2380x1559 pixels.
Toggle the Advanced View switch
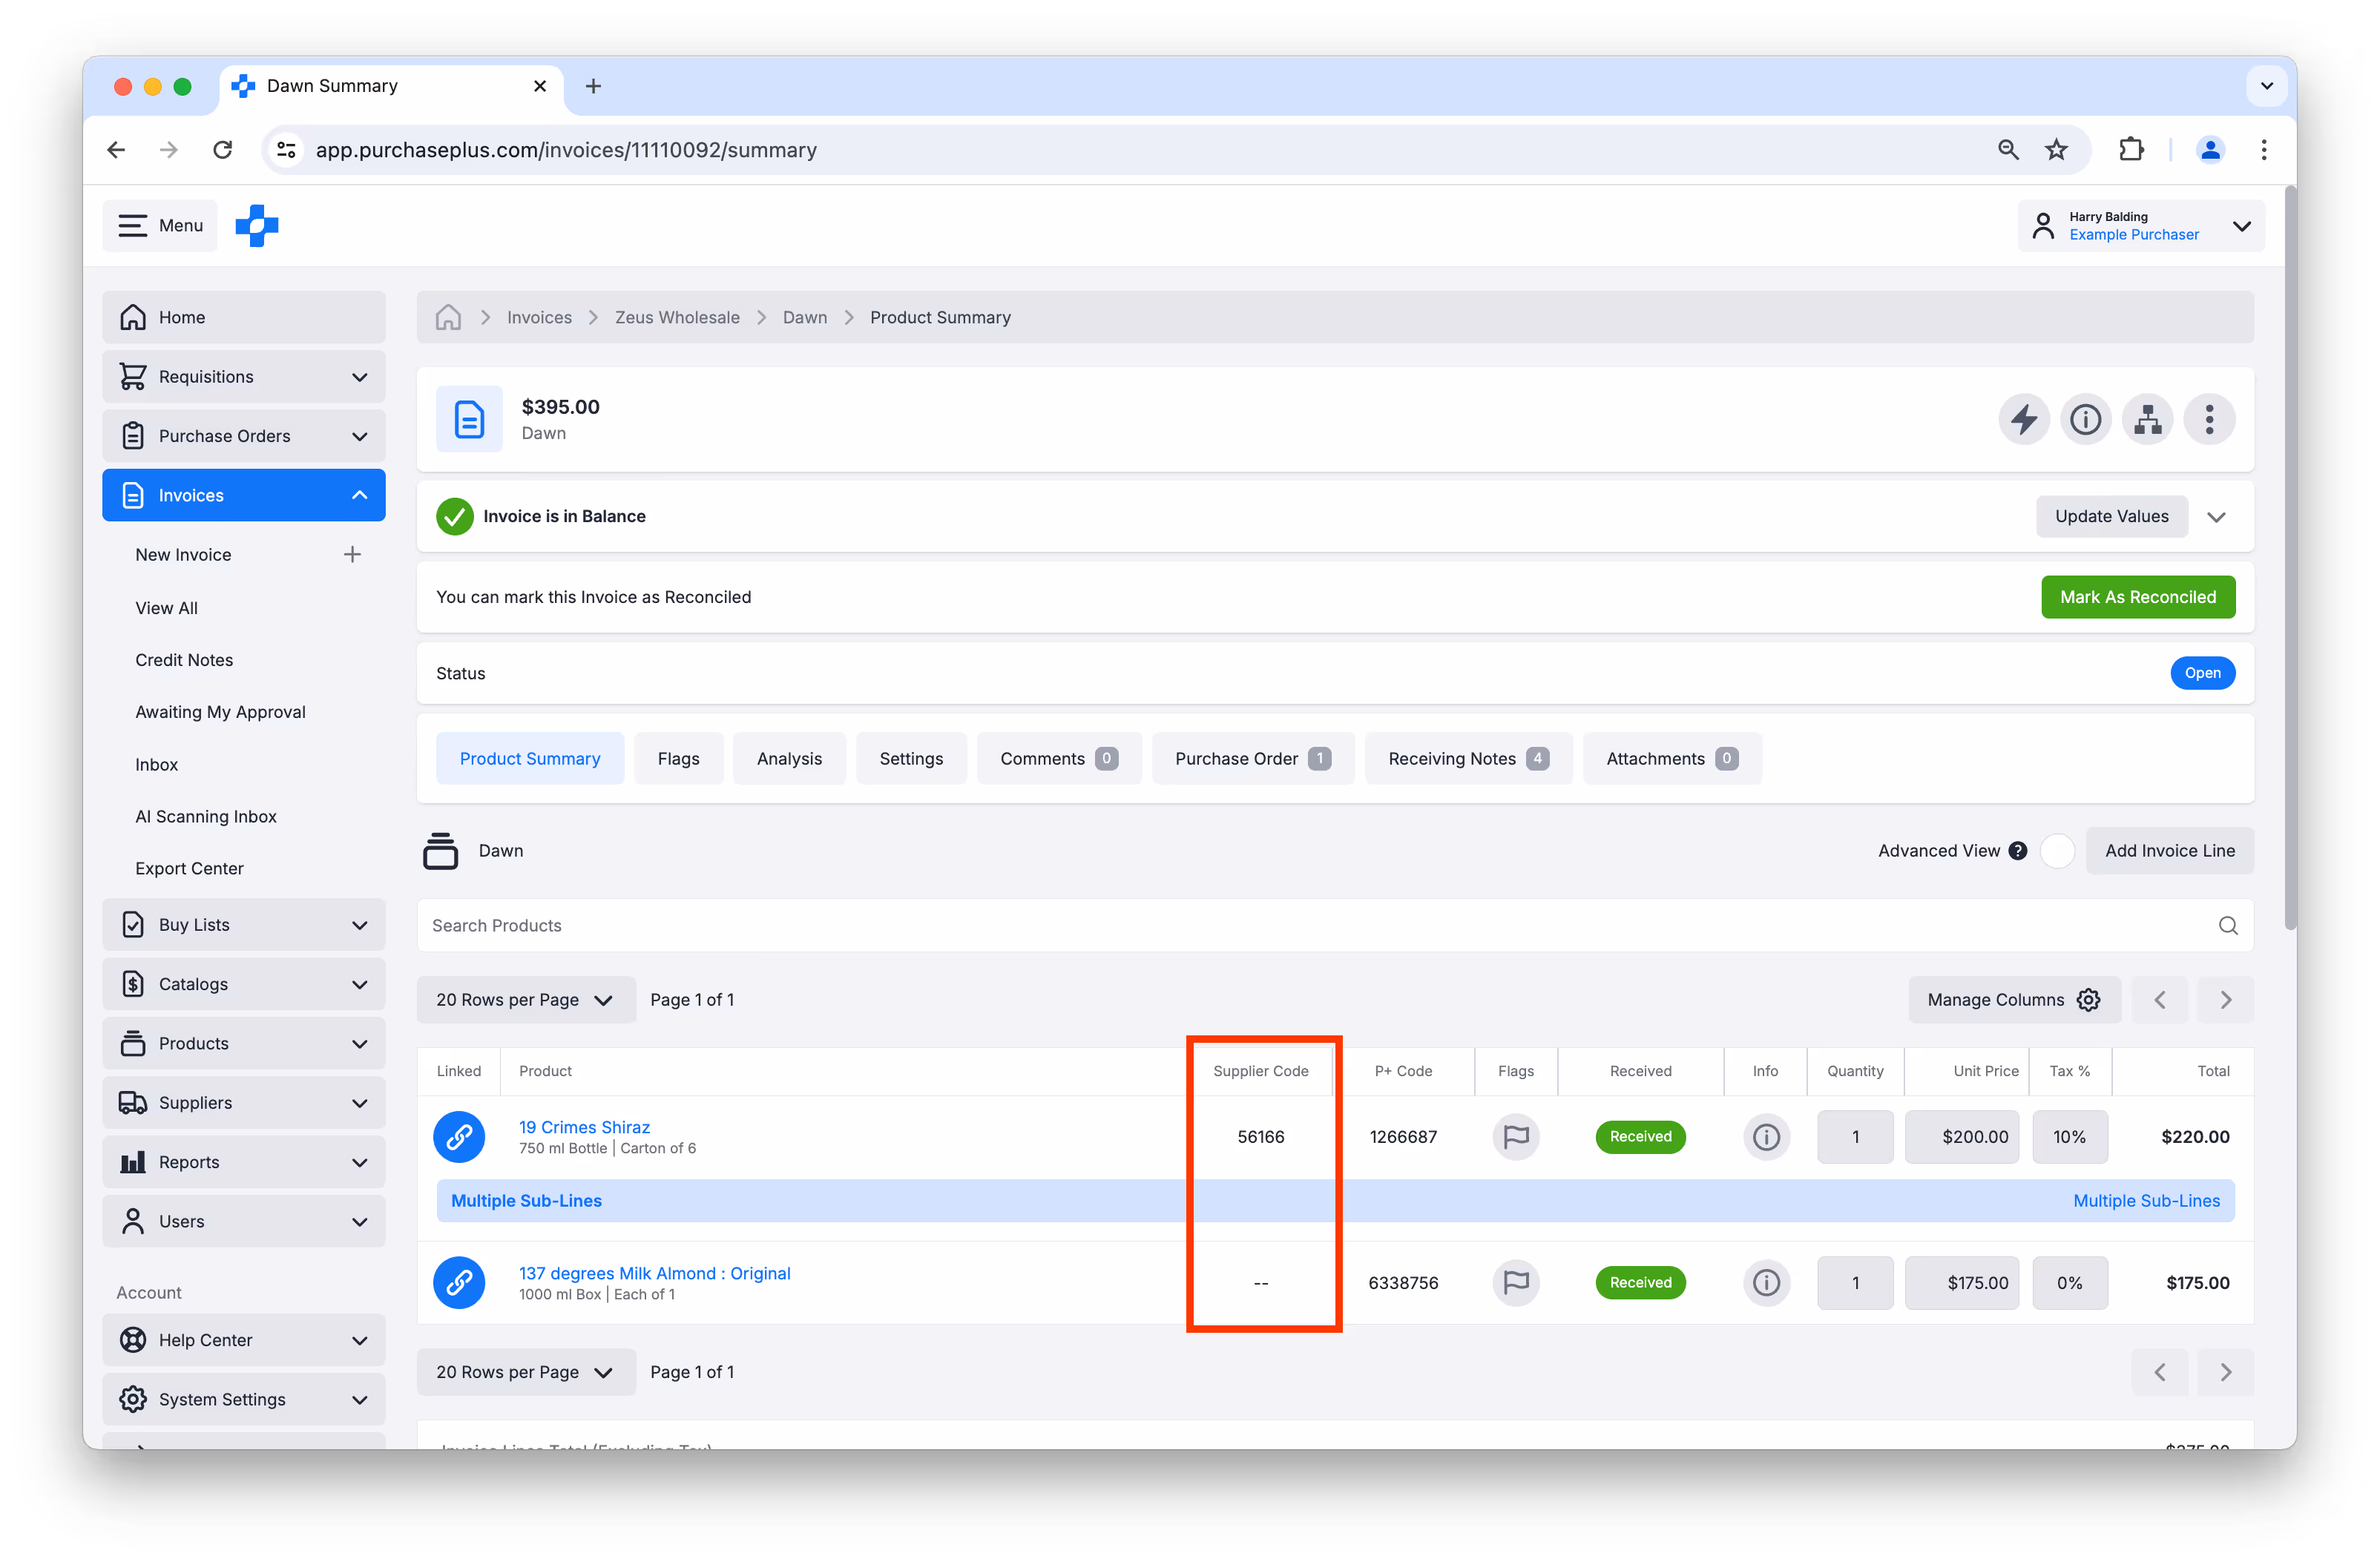(2057, 851)
